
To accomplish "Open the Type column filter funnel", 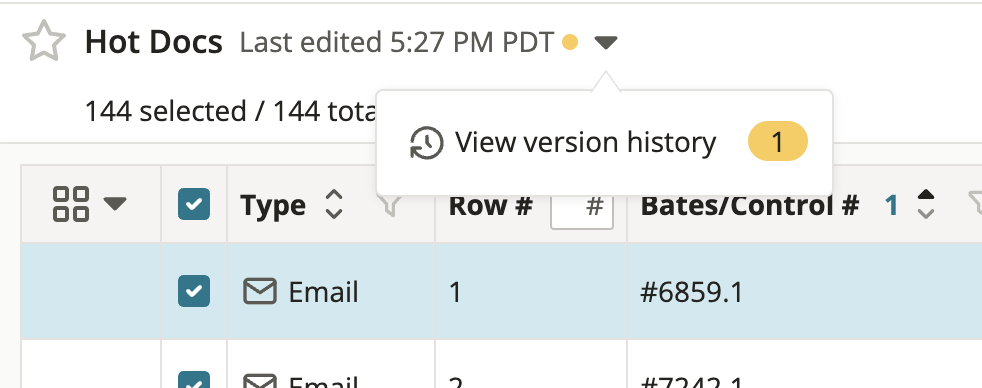I will click(390, 205).
